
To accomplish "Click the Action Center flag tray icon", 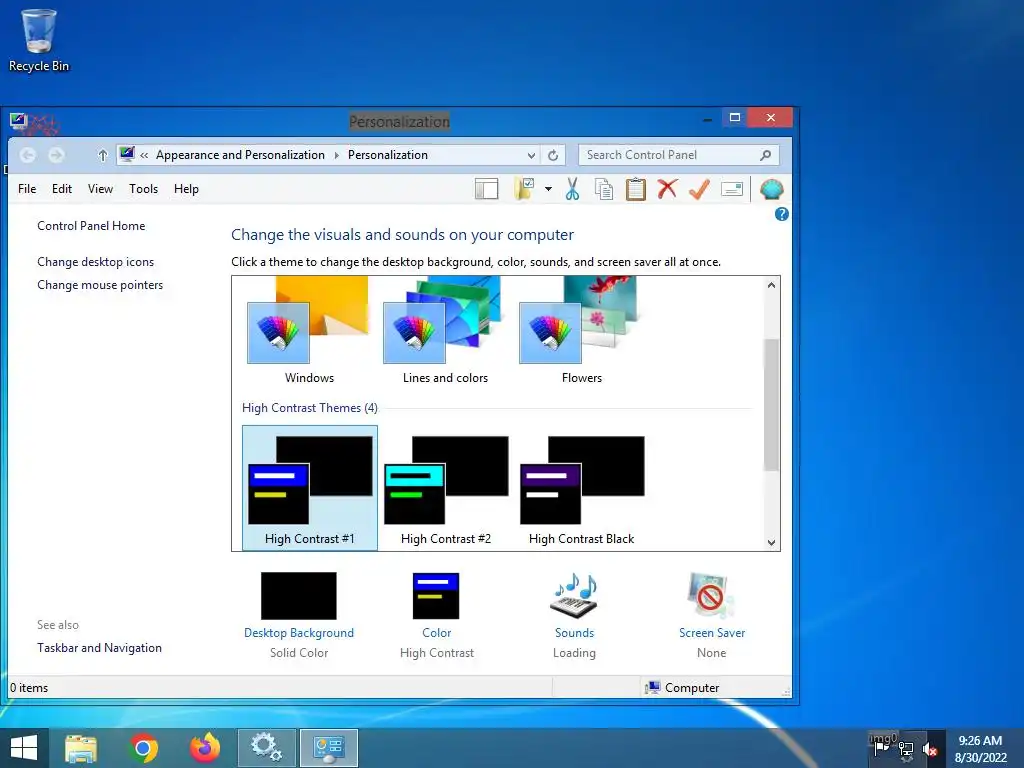I will click(882, 749).
